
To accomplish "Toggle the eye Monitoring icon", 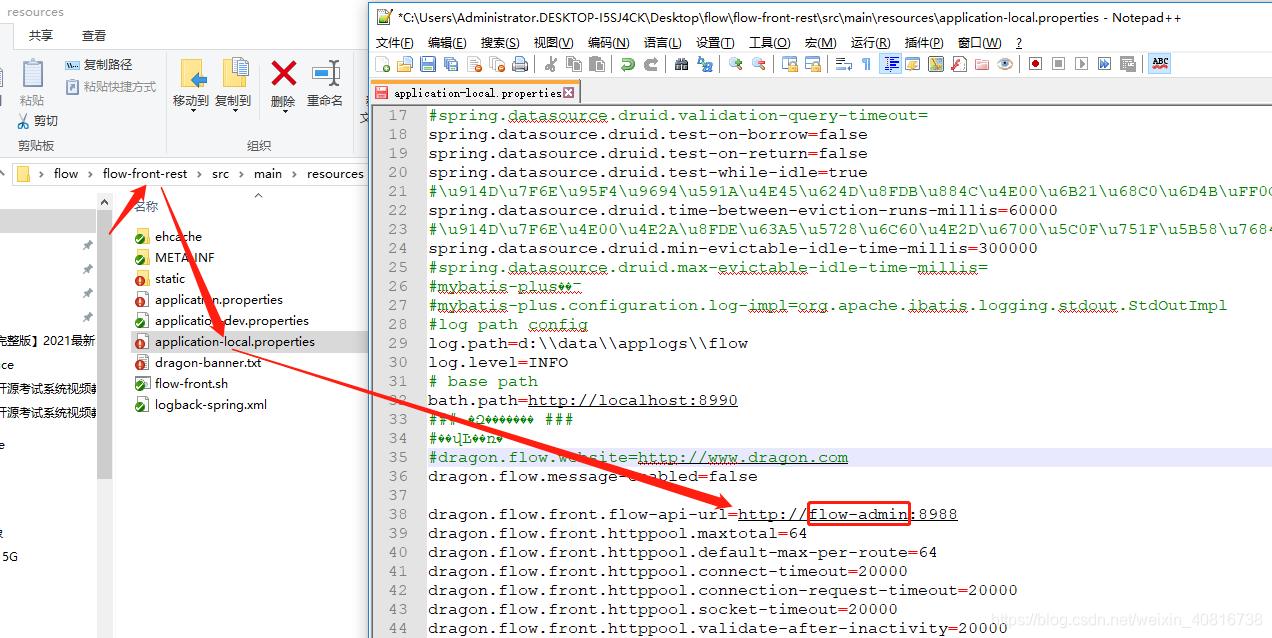I will (1005, 64).
